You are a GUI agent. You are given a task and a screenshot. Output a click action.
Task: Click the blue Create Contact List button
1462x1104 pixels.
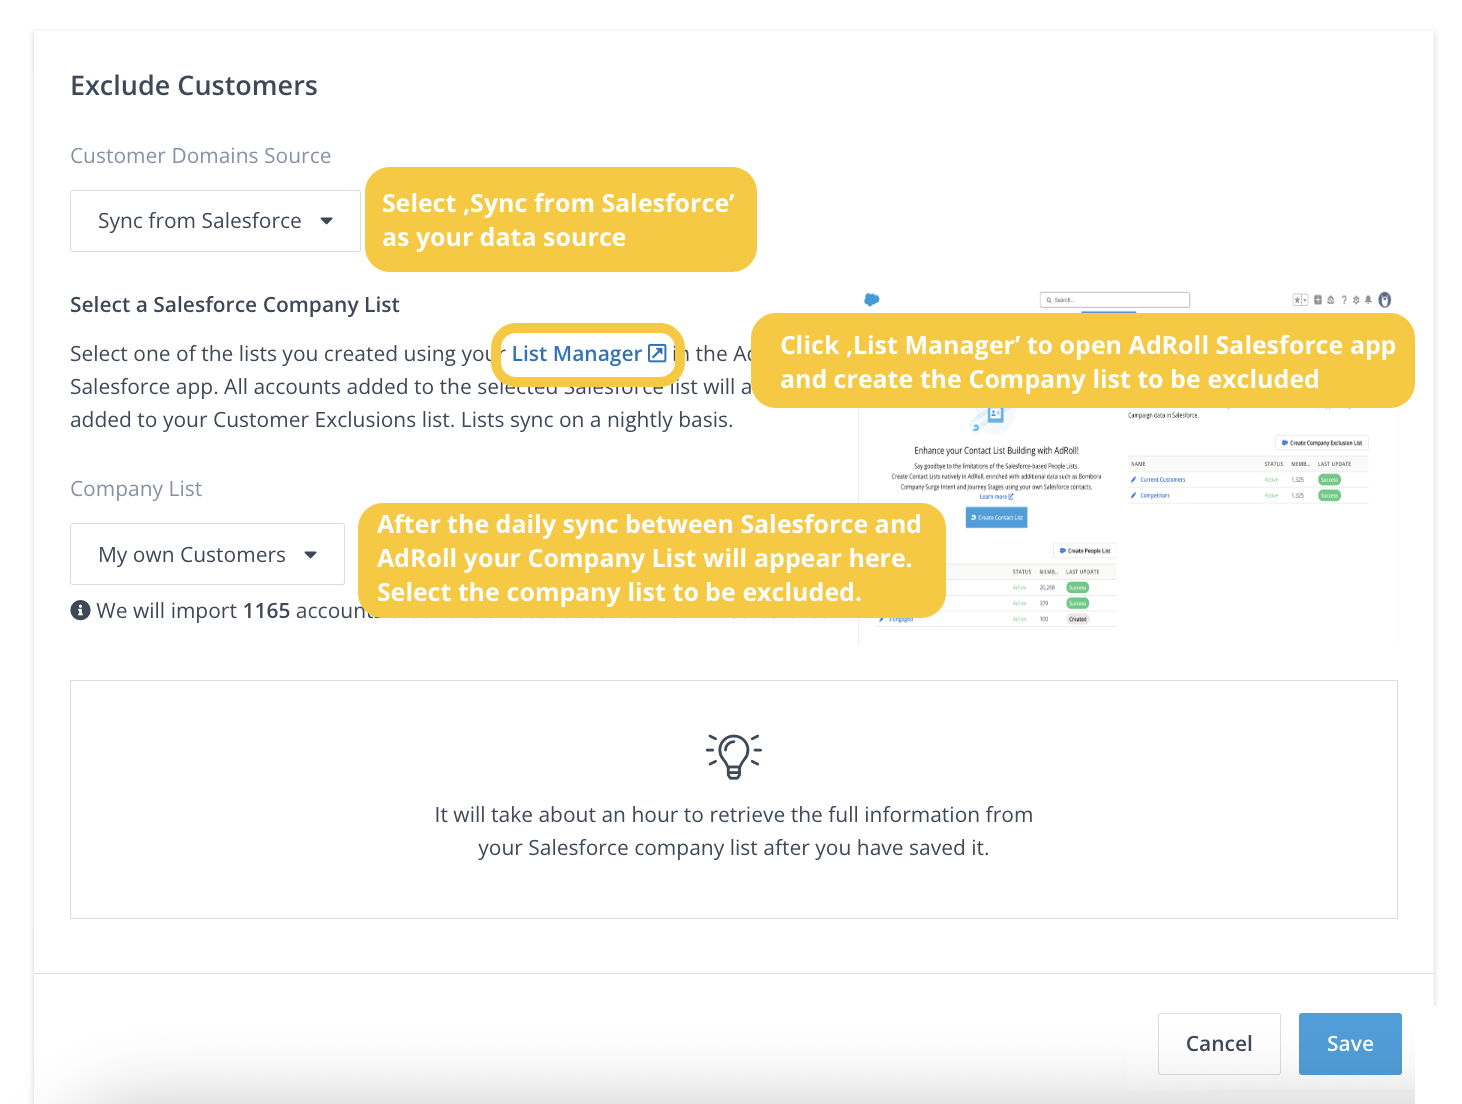(x=996, y=517)
